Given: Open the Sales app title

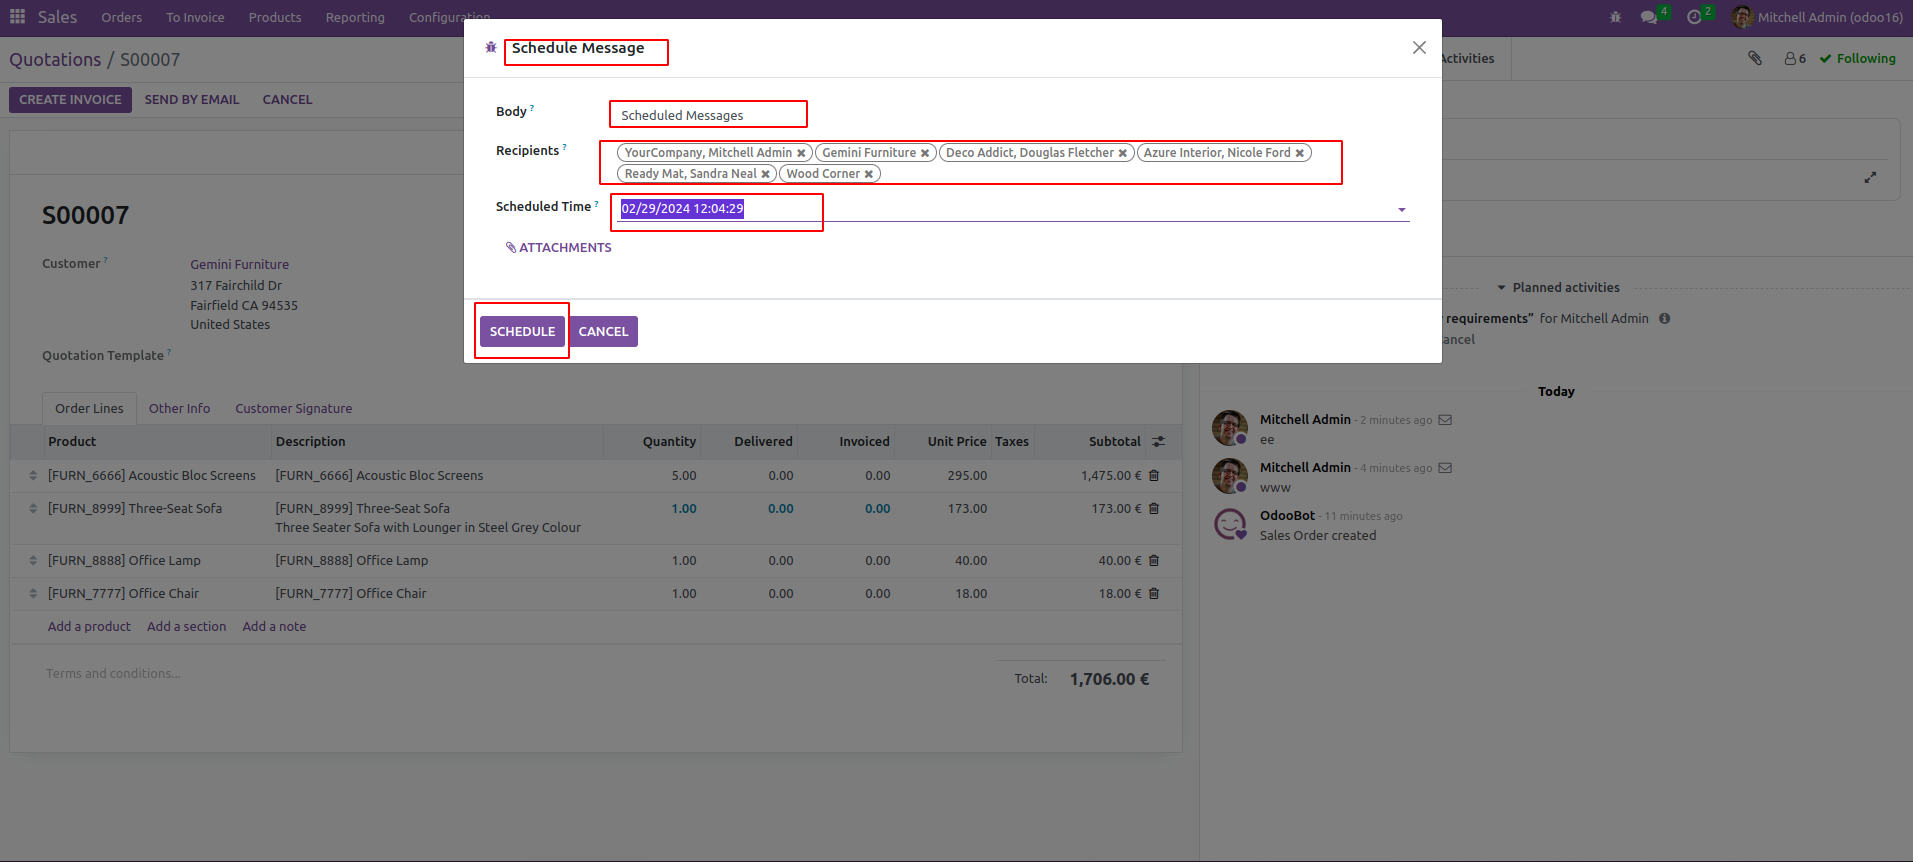Looking at the screenshot, I should (x=57, y=17).
